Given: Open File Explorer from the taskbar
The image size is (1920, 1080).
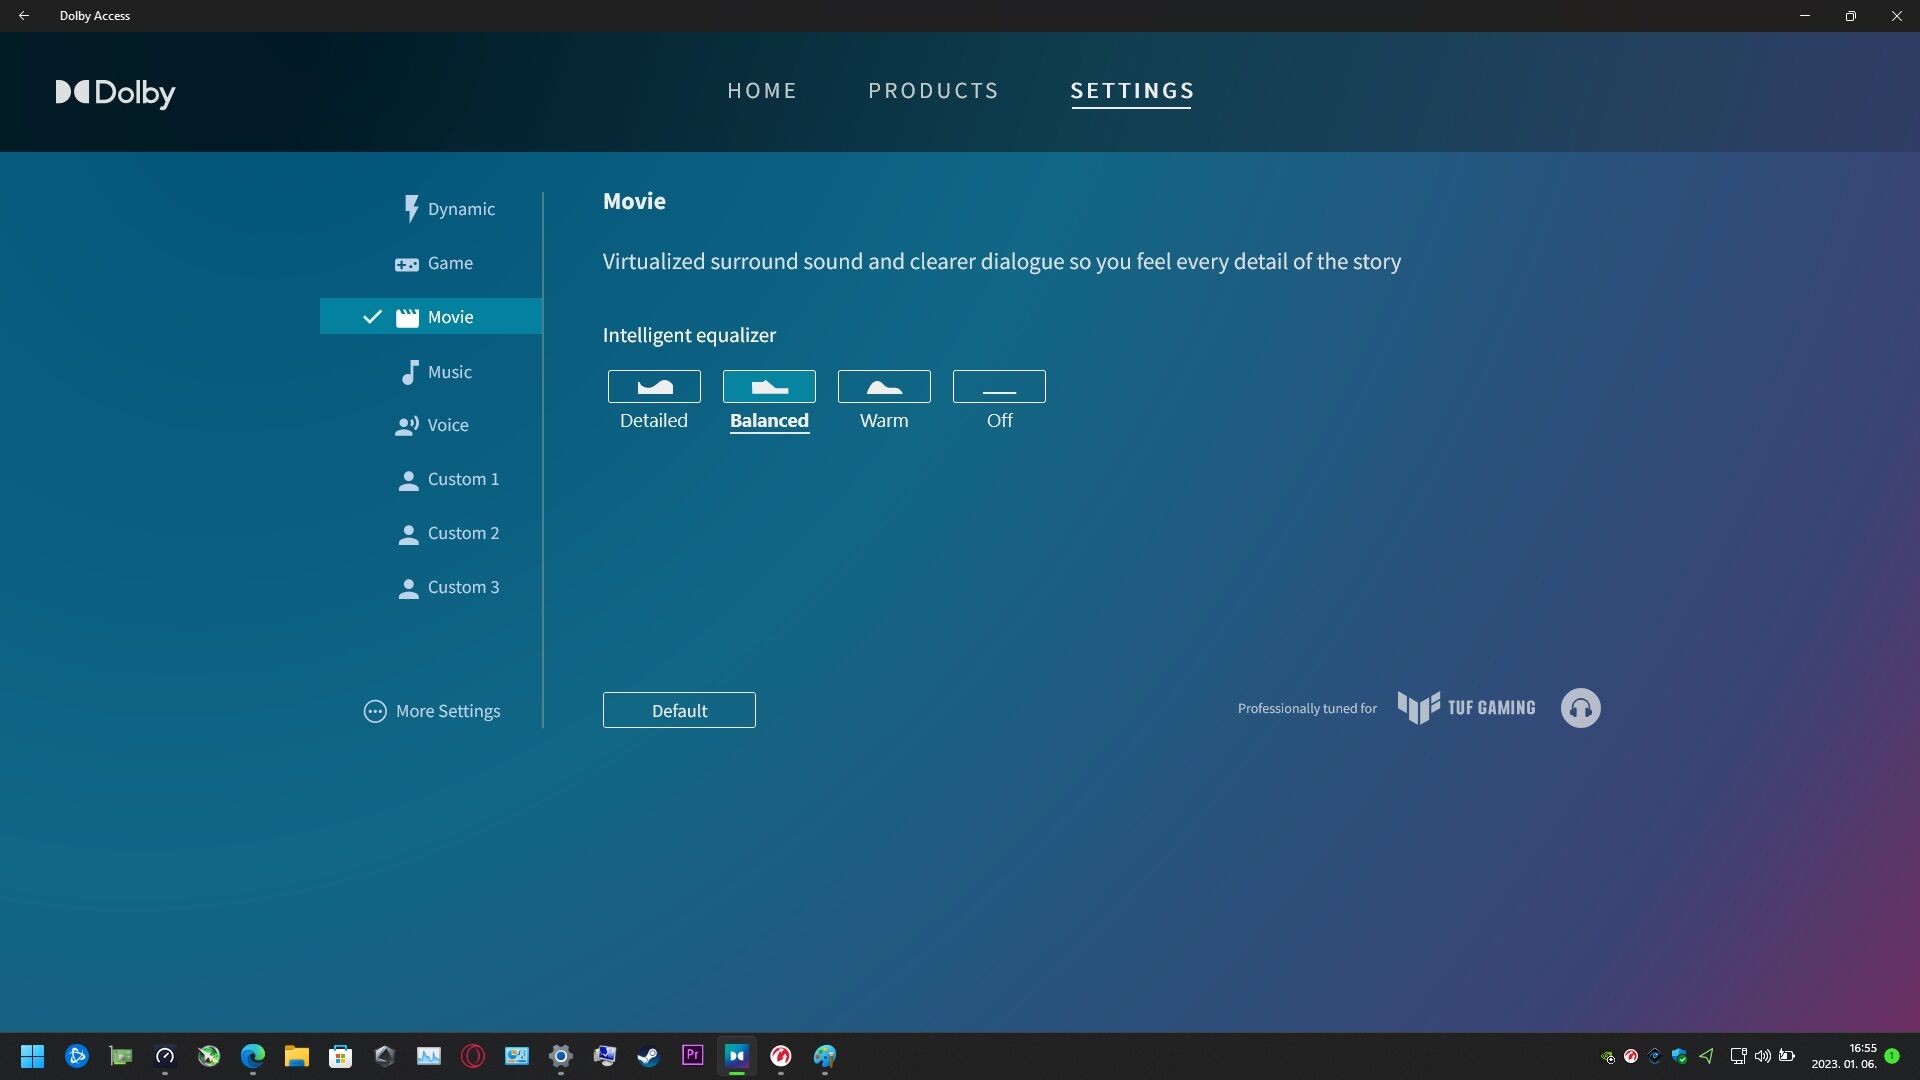Looking at the screenshot, I should pyautogui.click(x=297, y=1056).
